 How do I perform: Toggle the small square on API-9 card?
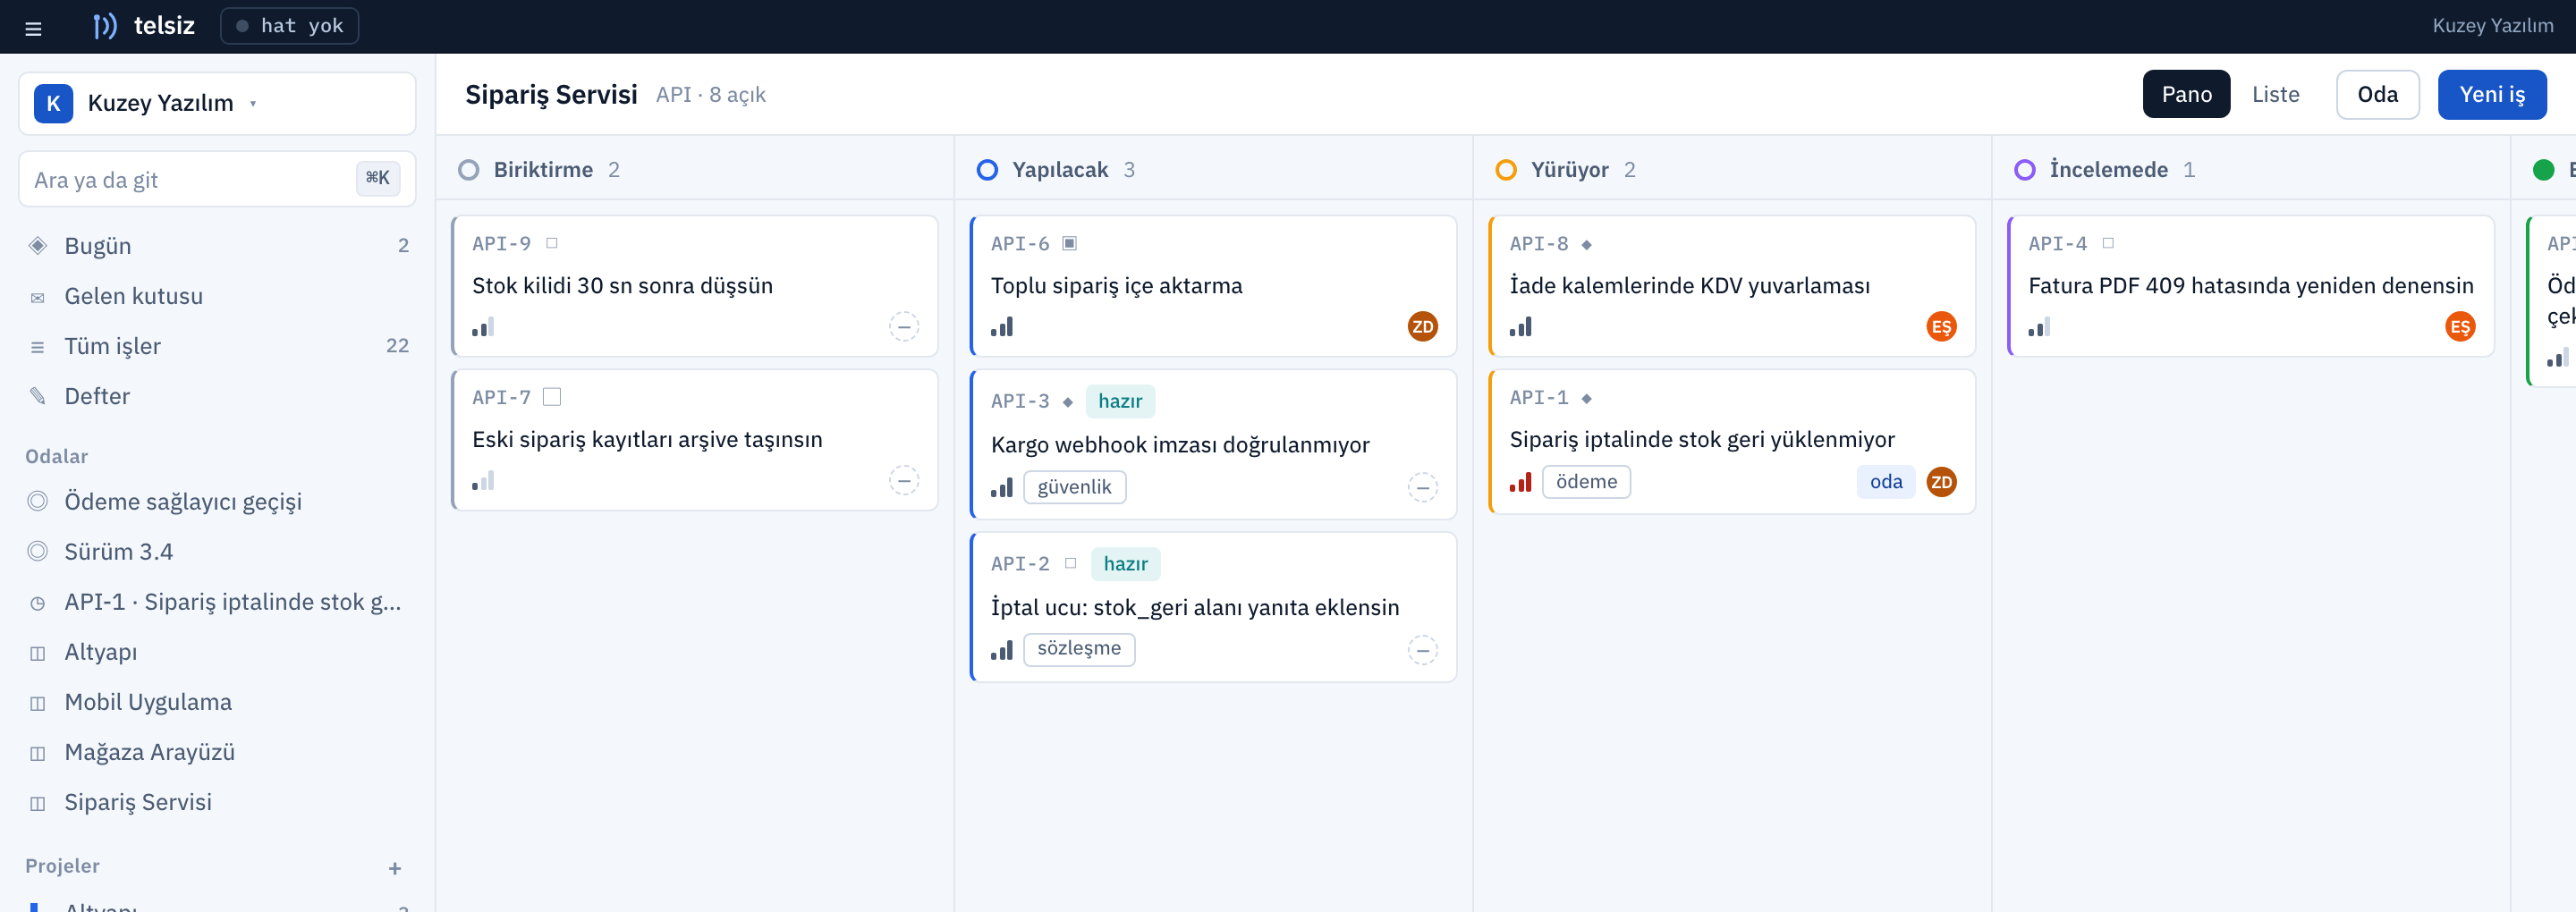click(552, 243)
